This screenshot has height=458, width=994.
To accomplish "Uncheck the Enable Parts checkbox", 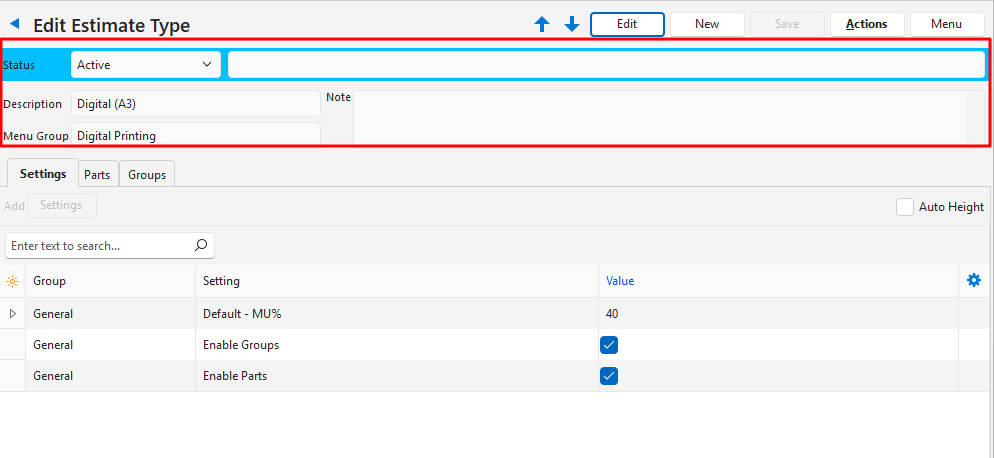I will [x=609, y=376].
